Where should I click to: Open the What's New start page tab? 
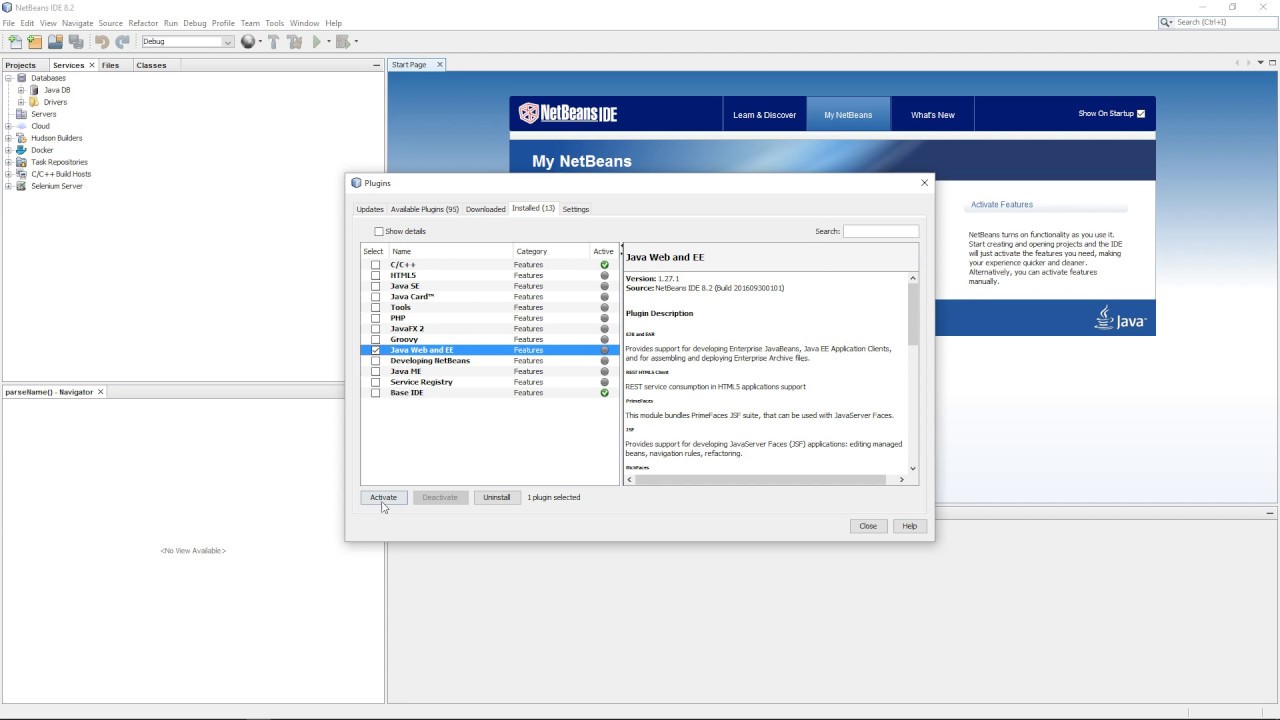click(932, 115)
